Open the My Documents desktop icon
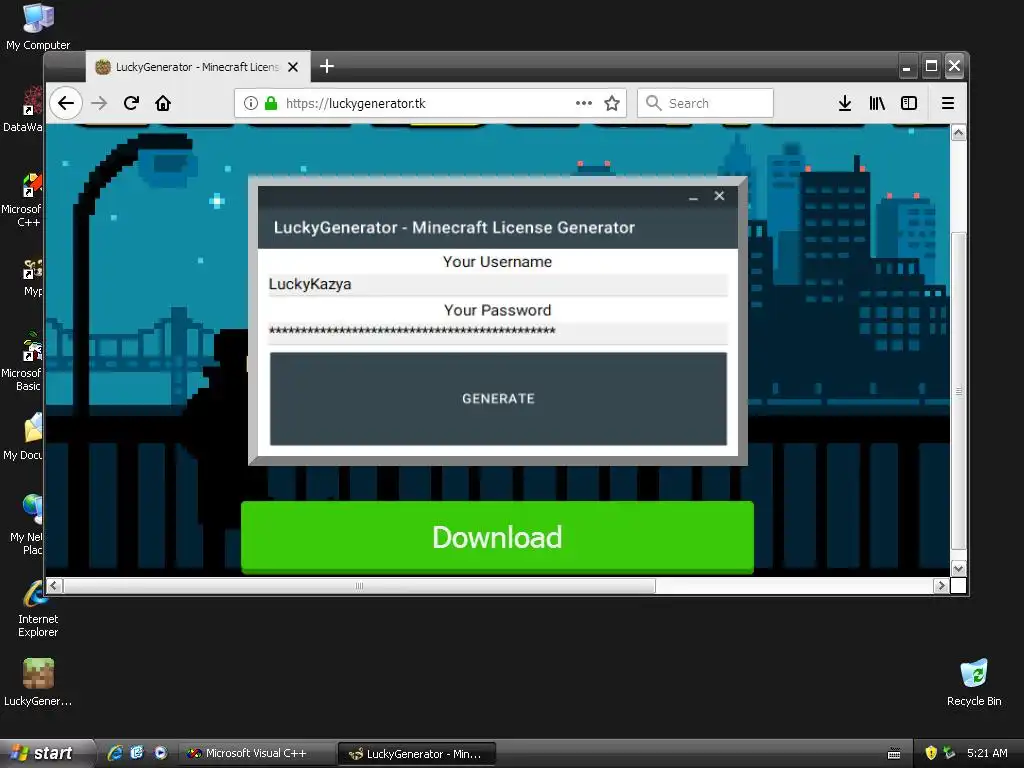 (26, 436)
